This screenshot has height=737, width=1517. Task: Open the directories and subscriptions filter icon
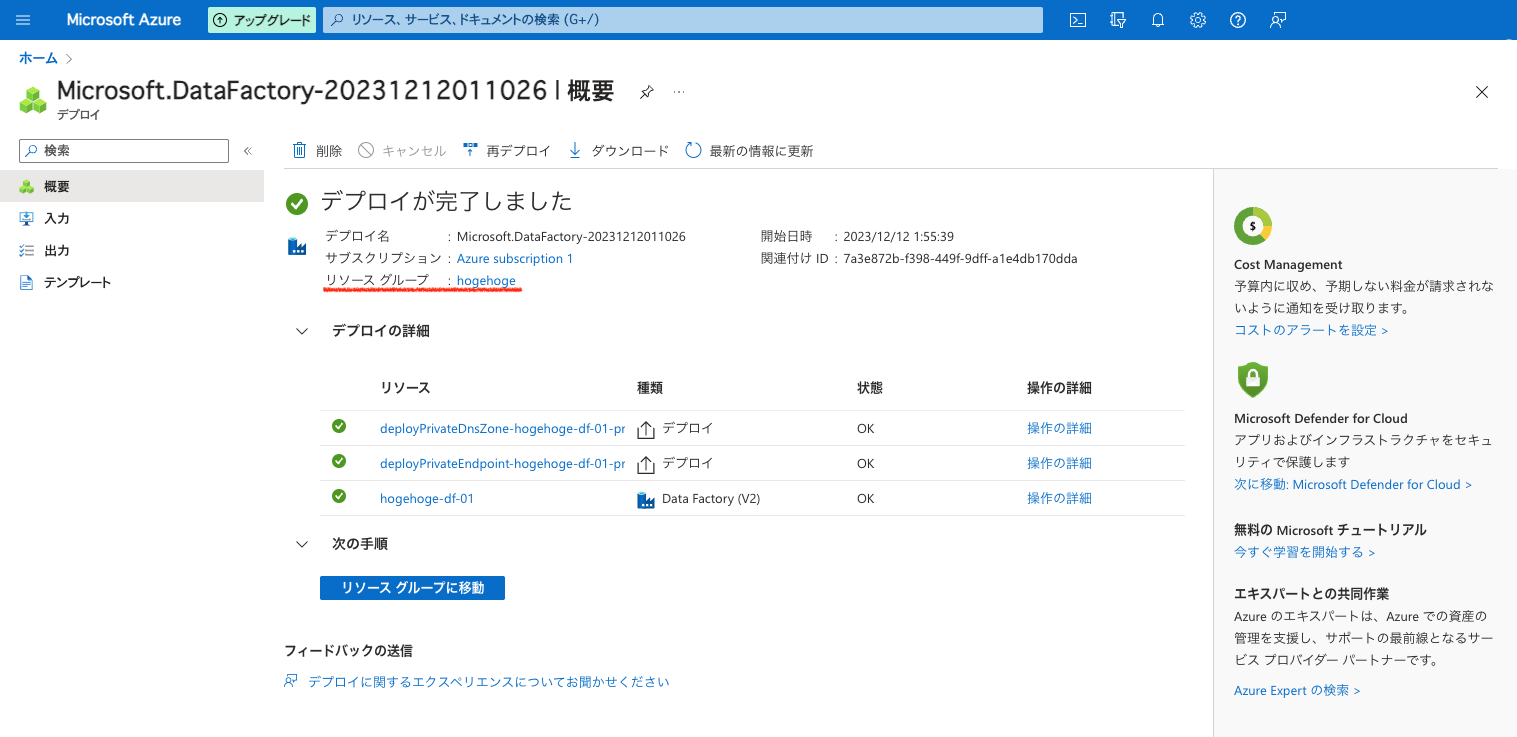tap(1118, 20)
